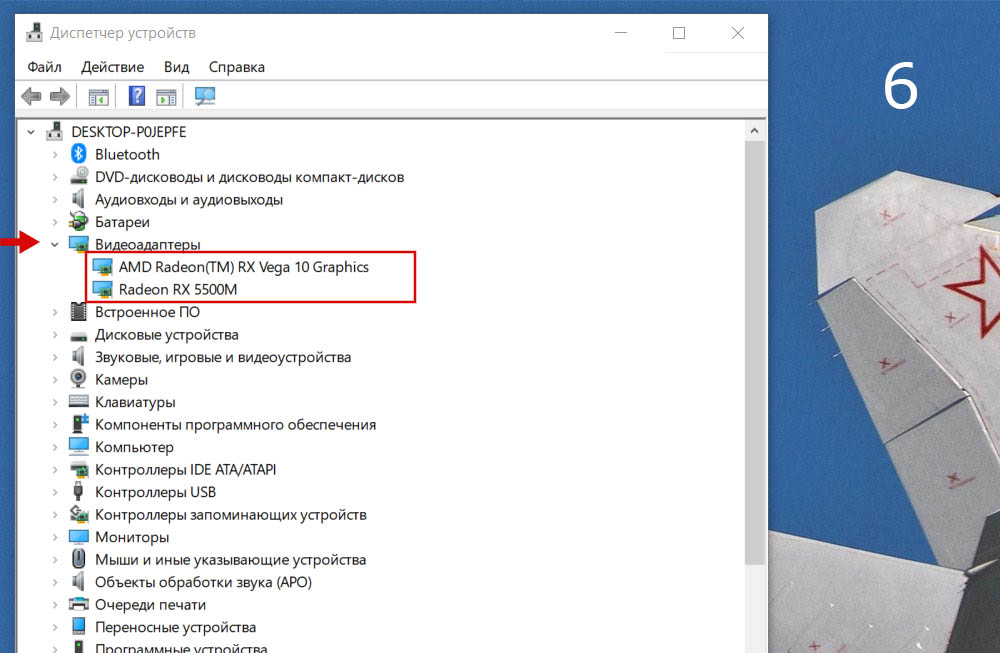This screenshot has width=1000, height=653.
Task: Open the Действие menu
Action: coord(112,67)
